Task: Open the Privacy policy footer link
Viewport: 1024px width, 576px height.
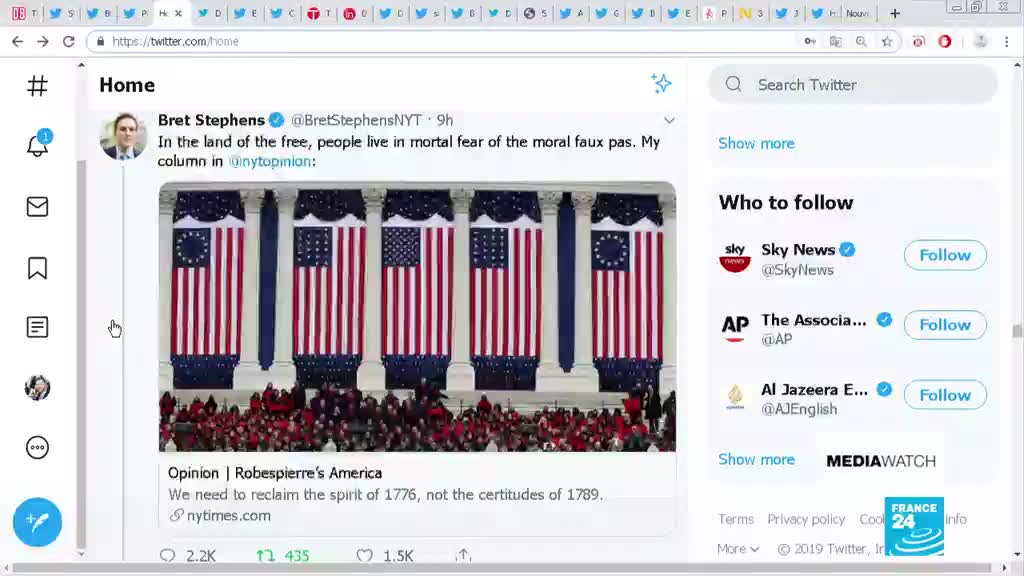Action: coord(806,519)
